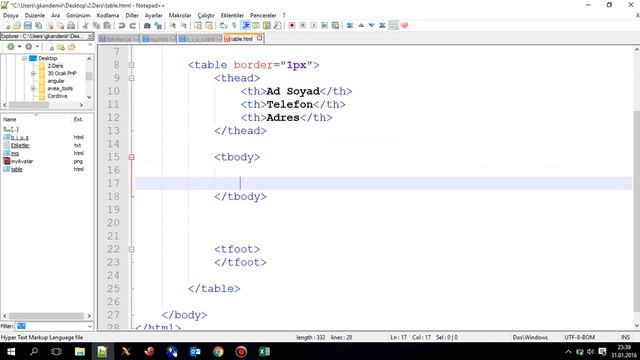
Task: Collapse the thead fold marker on line 9
Action: point(131,78)
